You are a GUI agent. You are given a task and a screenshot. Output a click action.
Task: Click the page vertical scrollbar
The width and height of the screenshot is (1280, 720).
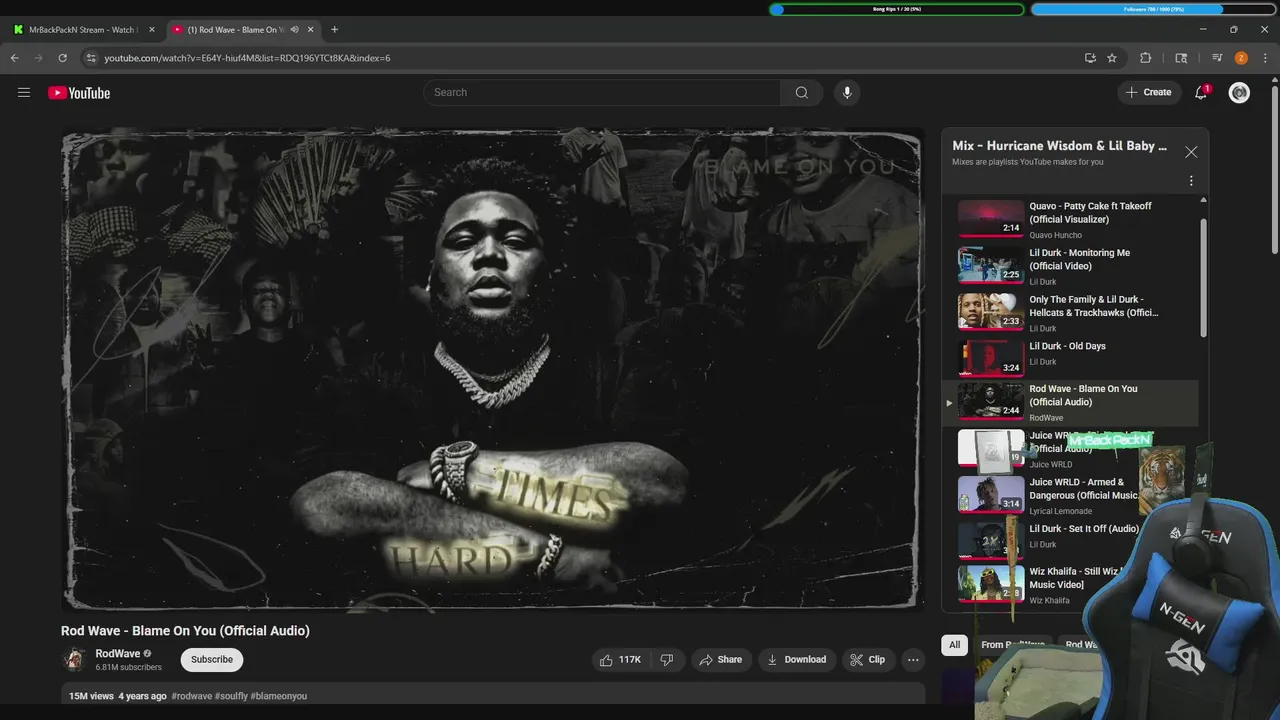[1274, 170]
